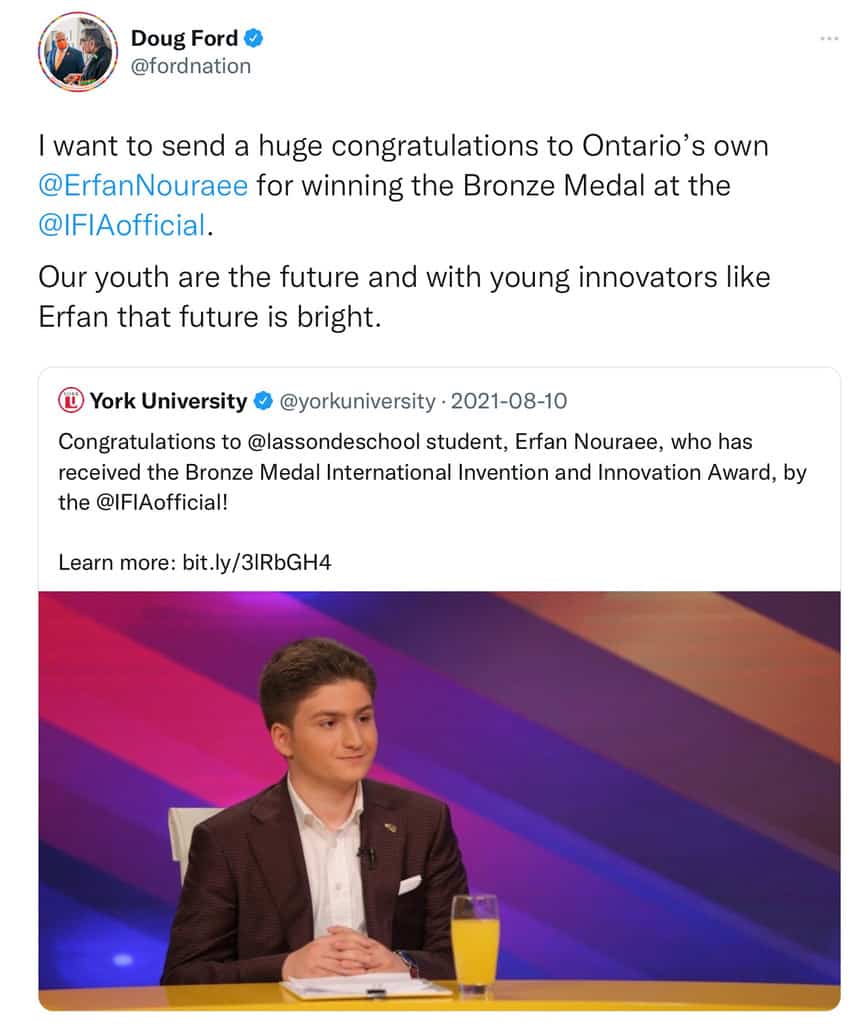
Task: Open the tweet's more options menu
Action: [x=829, y=39]
